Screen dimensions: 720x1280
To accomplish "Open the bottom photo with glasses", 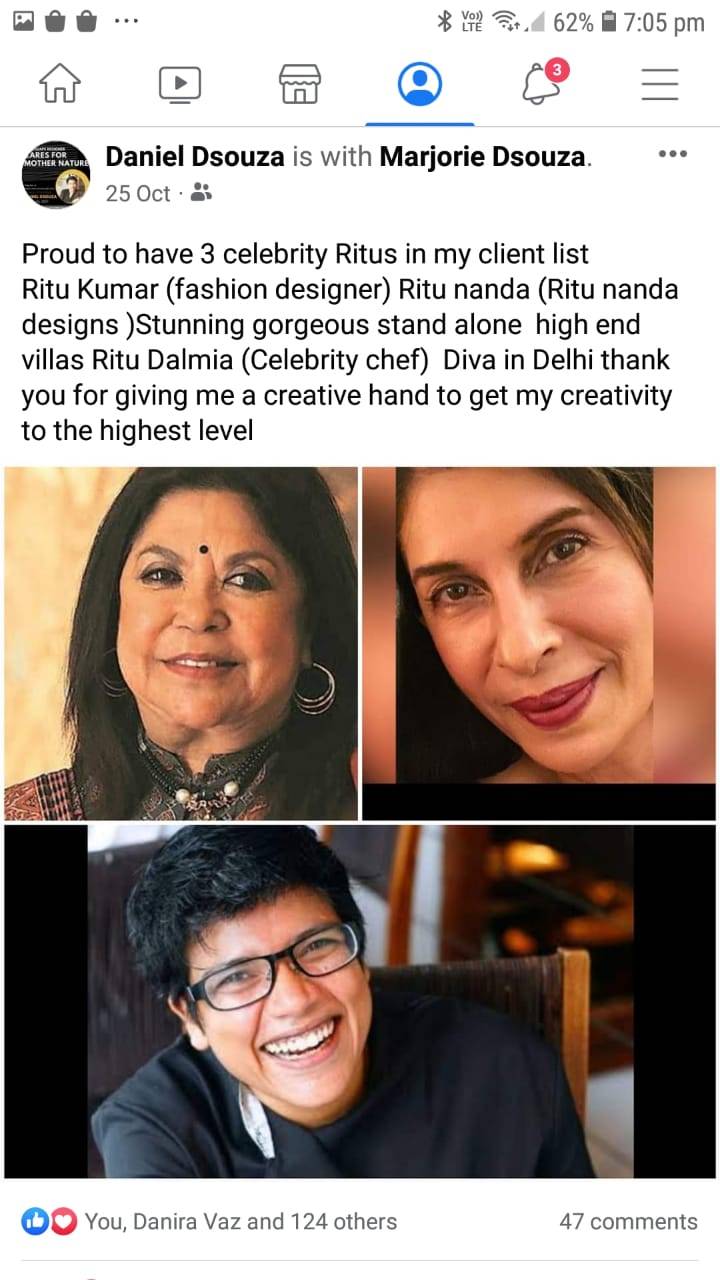I will coord(360,1001).
